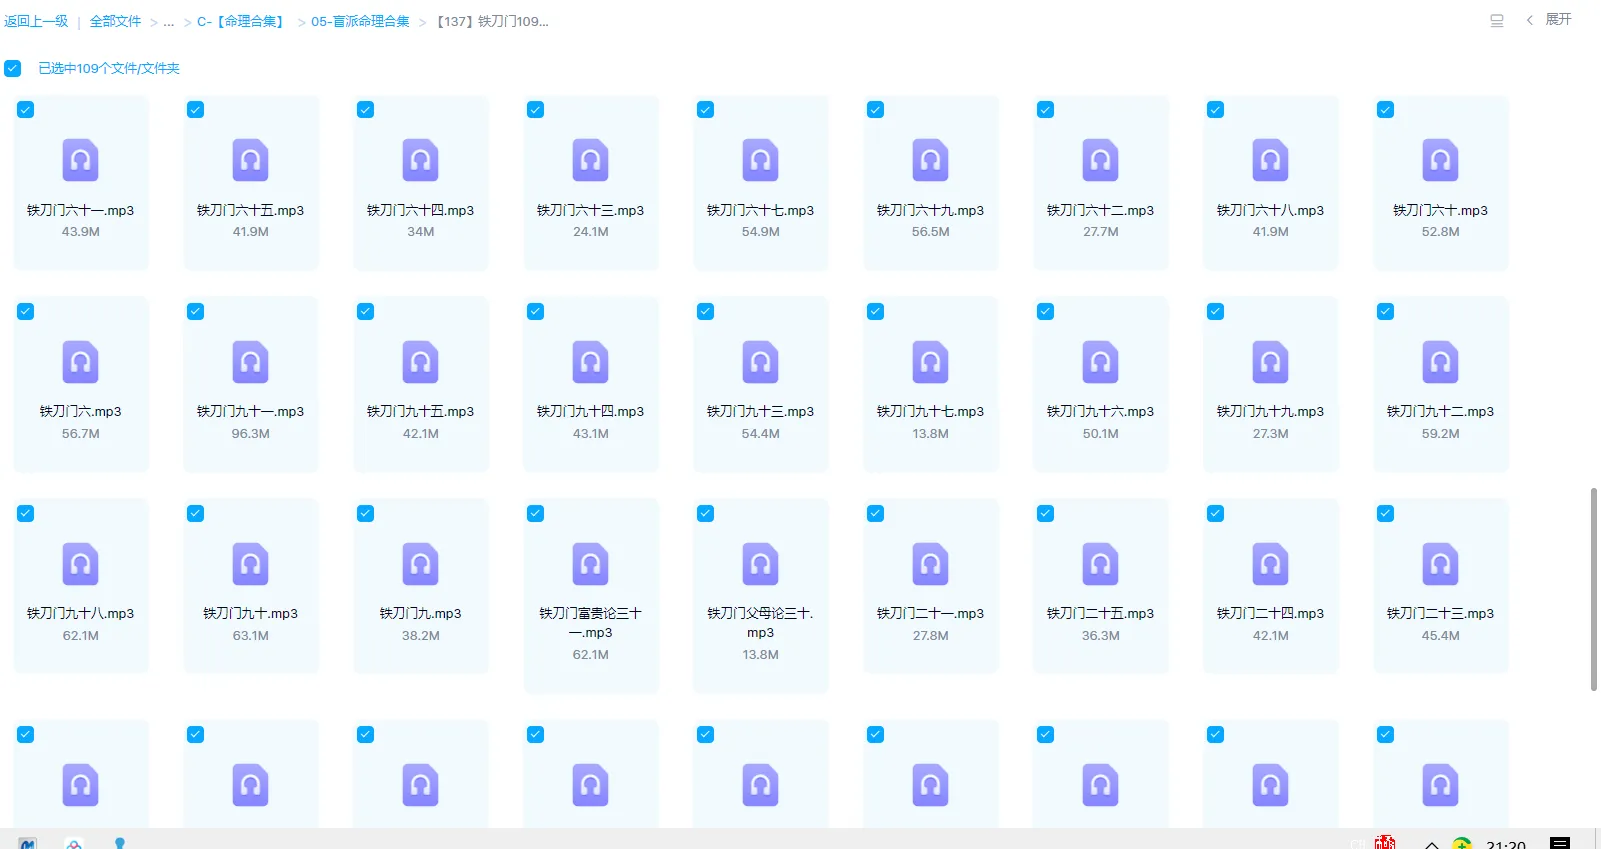1601x849 pixels.
Task: Open audio file 铁刀门六十七.mp3 icon
Action: pyautogui.click(x=761, y=160)
